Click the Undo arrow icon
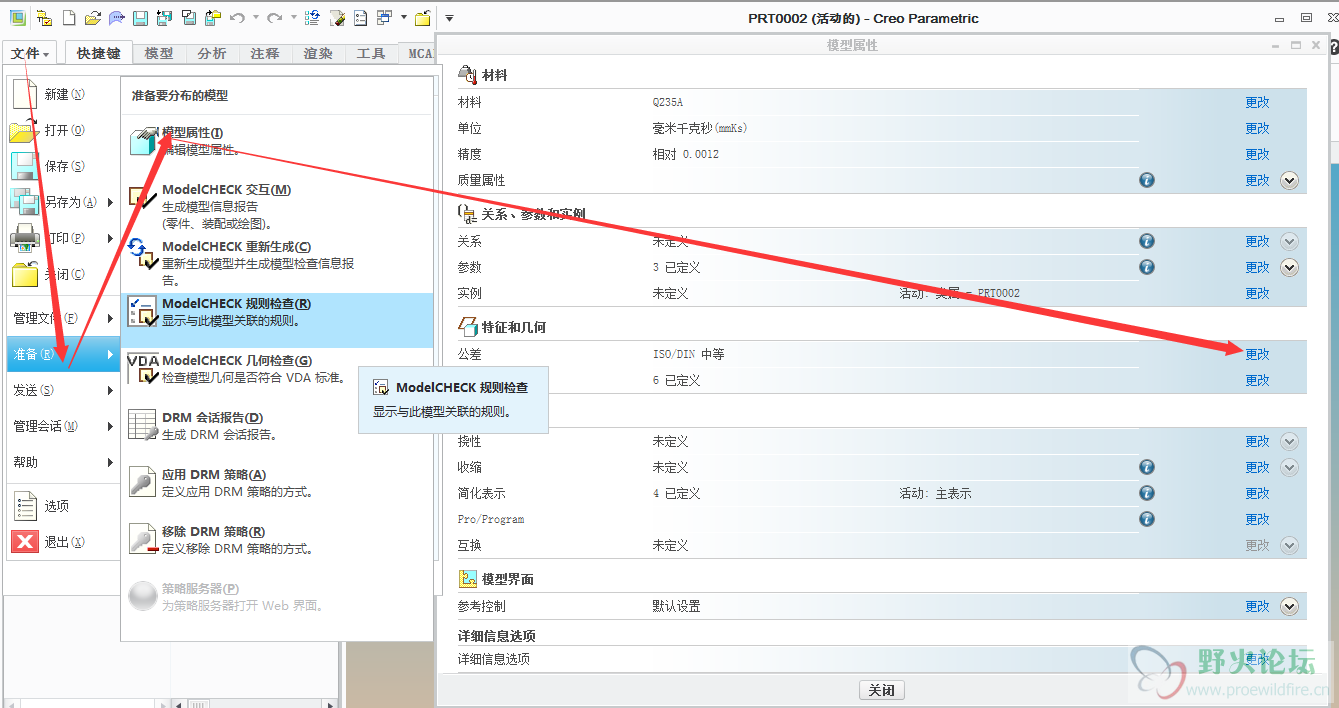Viewport: 1339px width, 708px height. (x=237, y=17)
